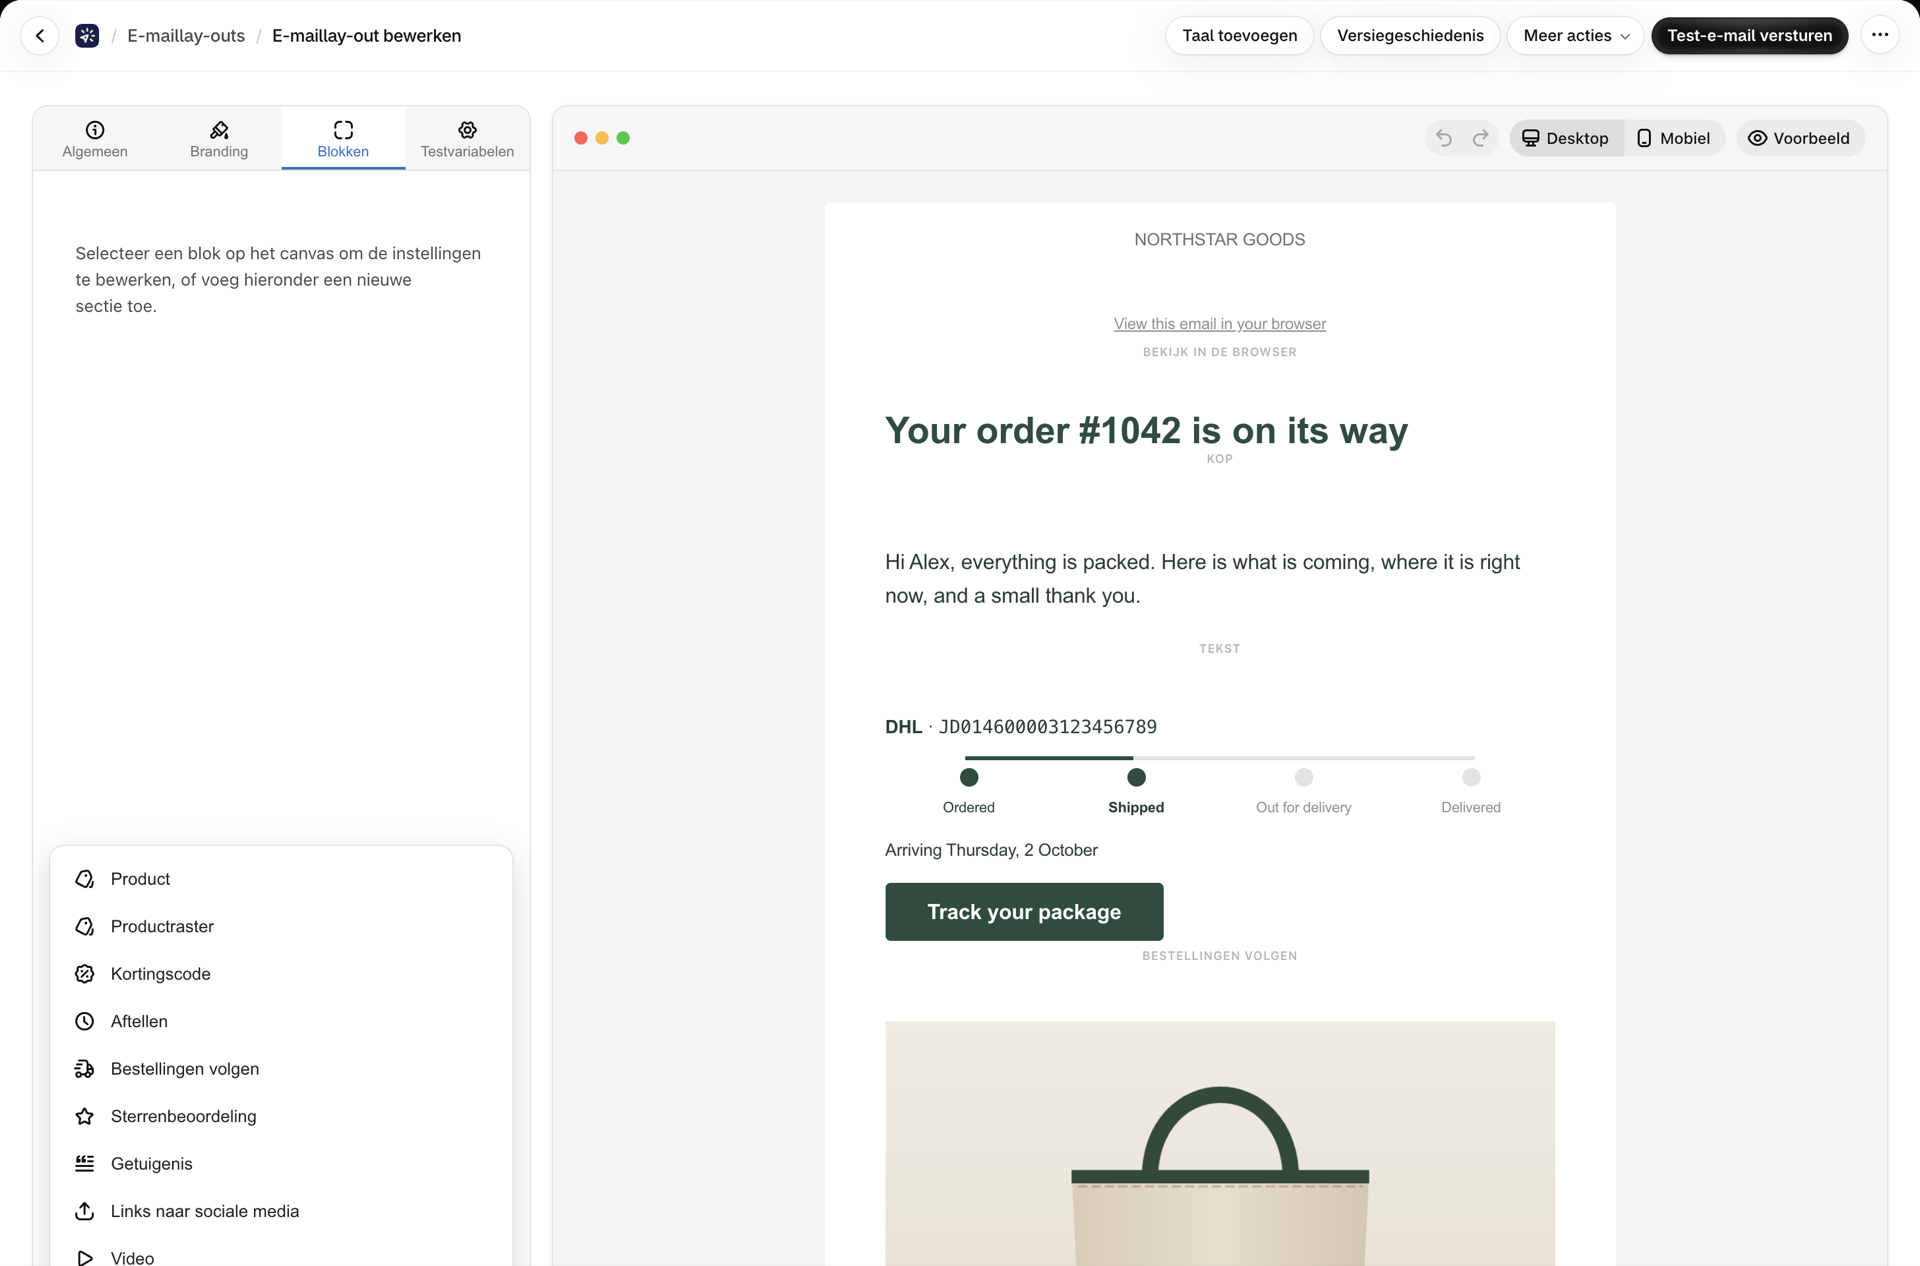
Task: Add the Productraster block
Action: tap(281, 926)
